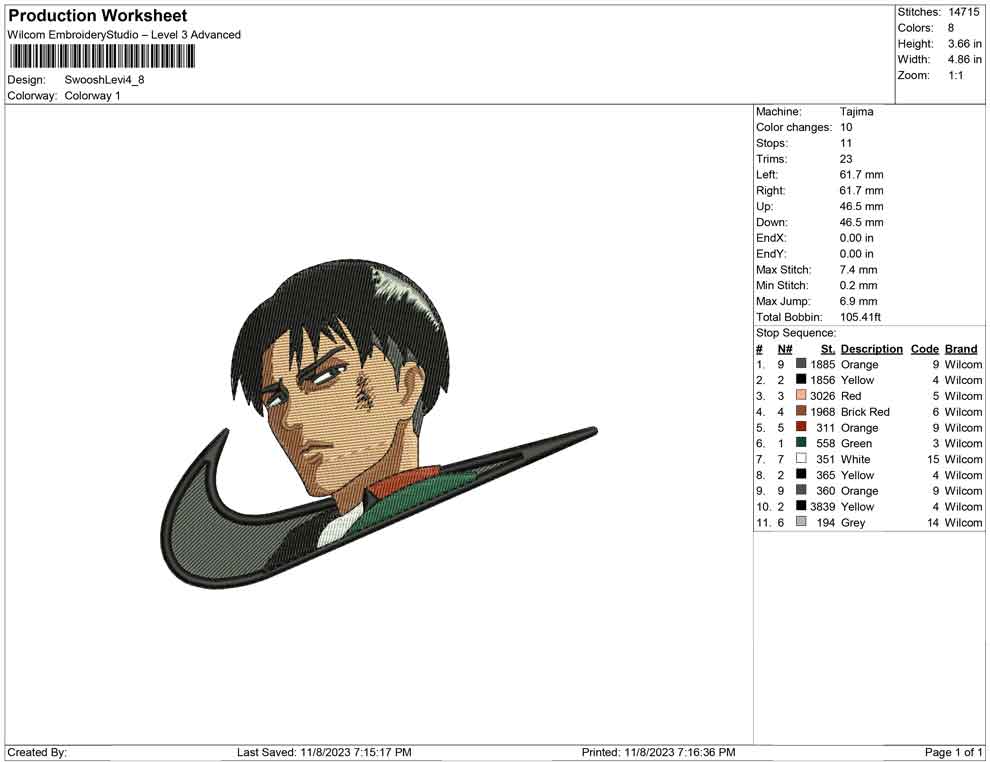Viewport: 990px width, 762px height.
Task: Click the 'Production Worksheet' heading
Action: tap(98, 15)
